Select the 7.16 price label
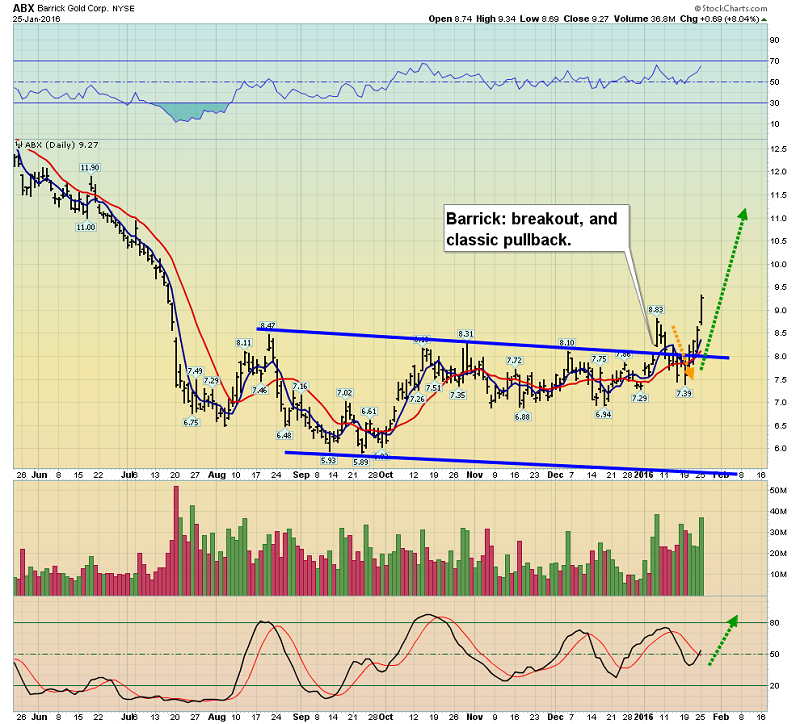 click(300, 386)
